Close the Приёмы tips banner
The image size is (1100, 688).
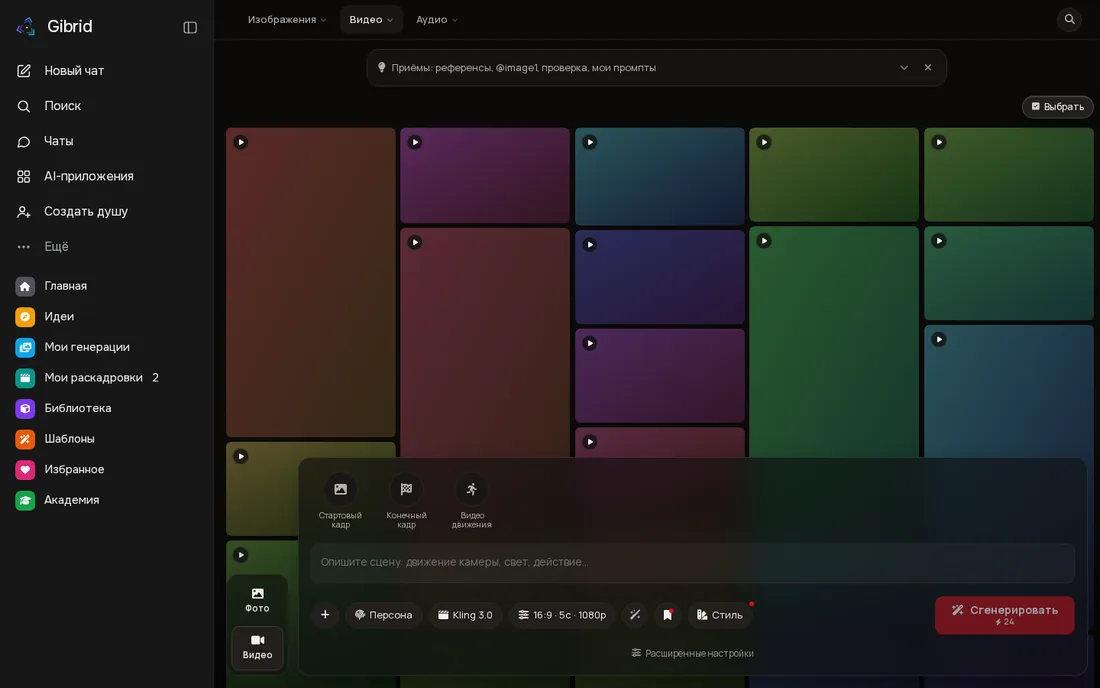tap(927, 67)
